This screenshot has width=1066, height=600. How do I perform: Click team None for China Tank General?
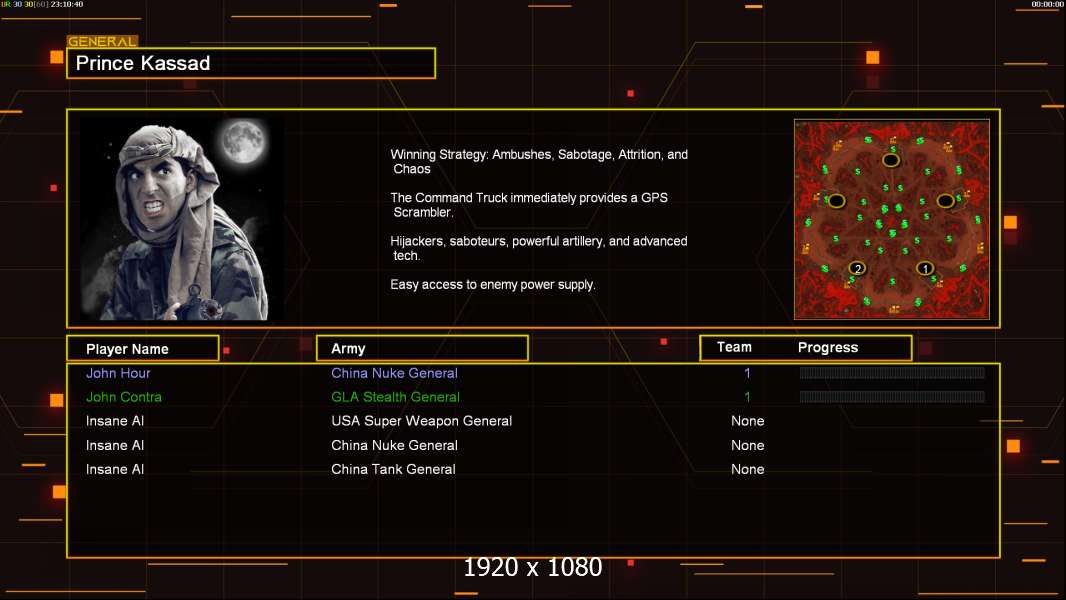tap(747, 470)
